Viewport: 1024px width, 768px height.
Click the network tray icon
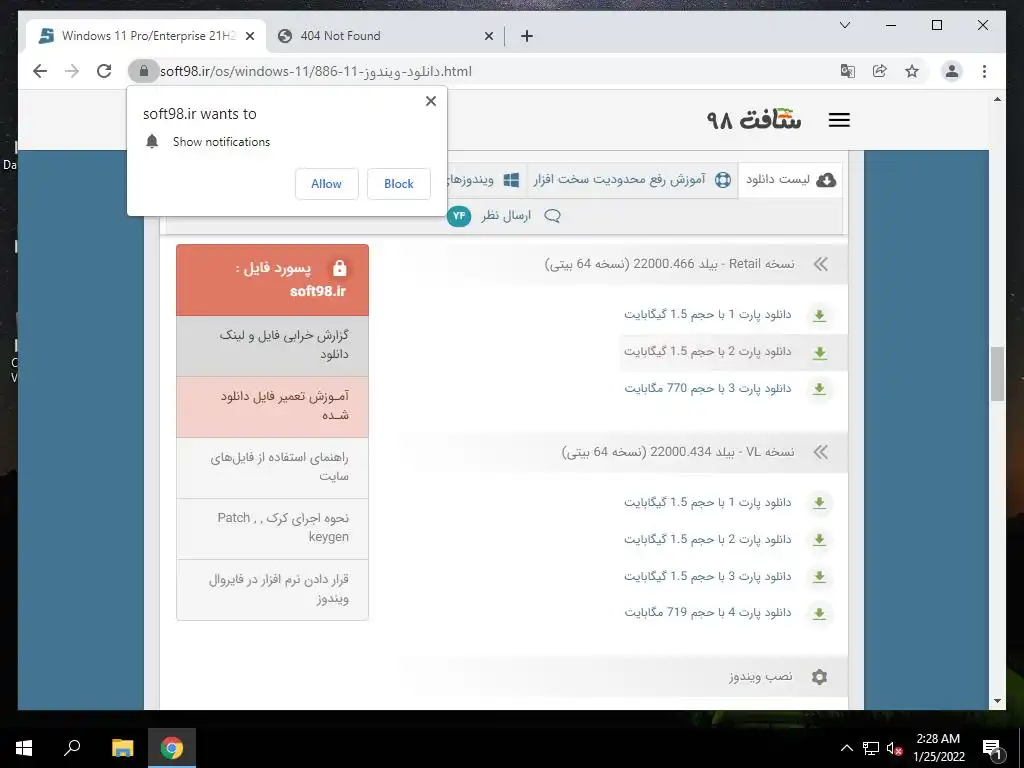(x=871, y=748)
